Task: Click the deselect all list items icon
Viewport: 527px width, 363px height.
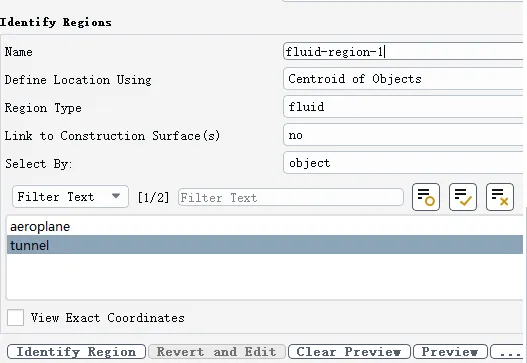Action: [500, 197]
